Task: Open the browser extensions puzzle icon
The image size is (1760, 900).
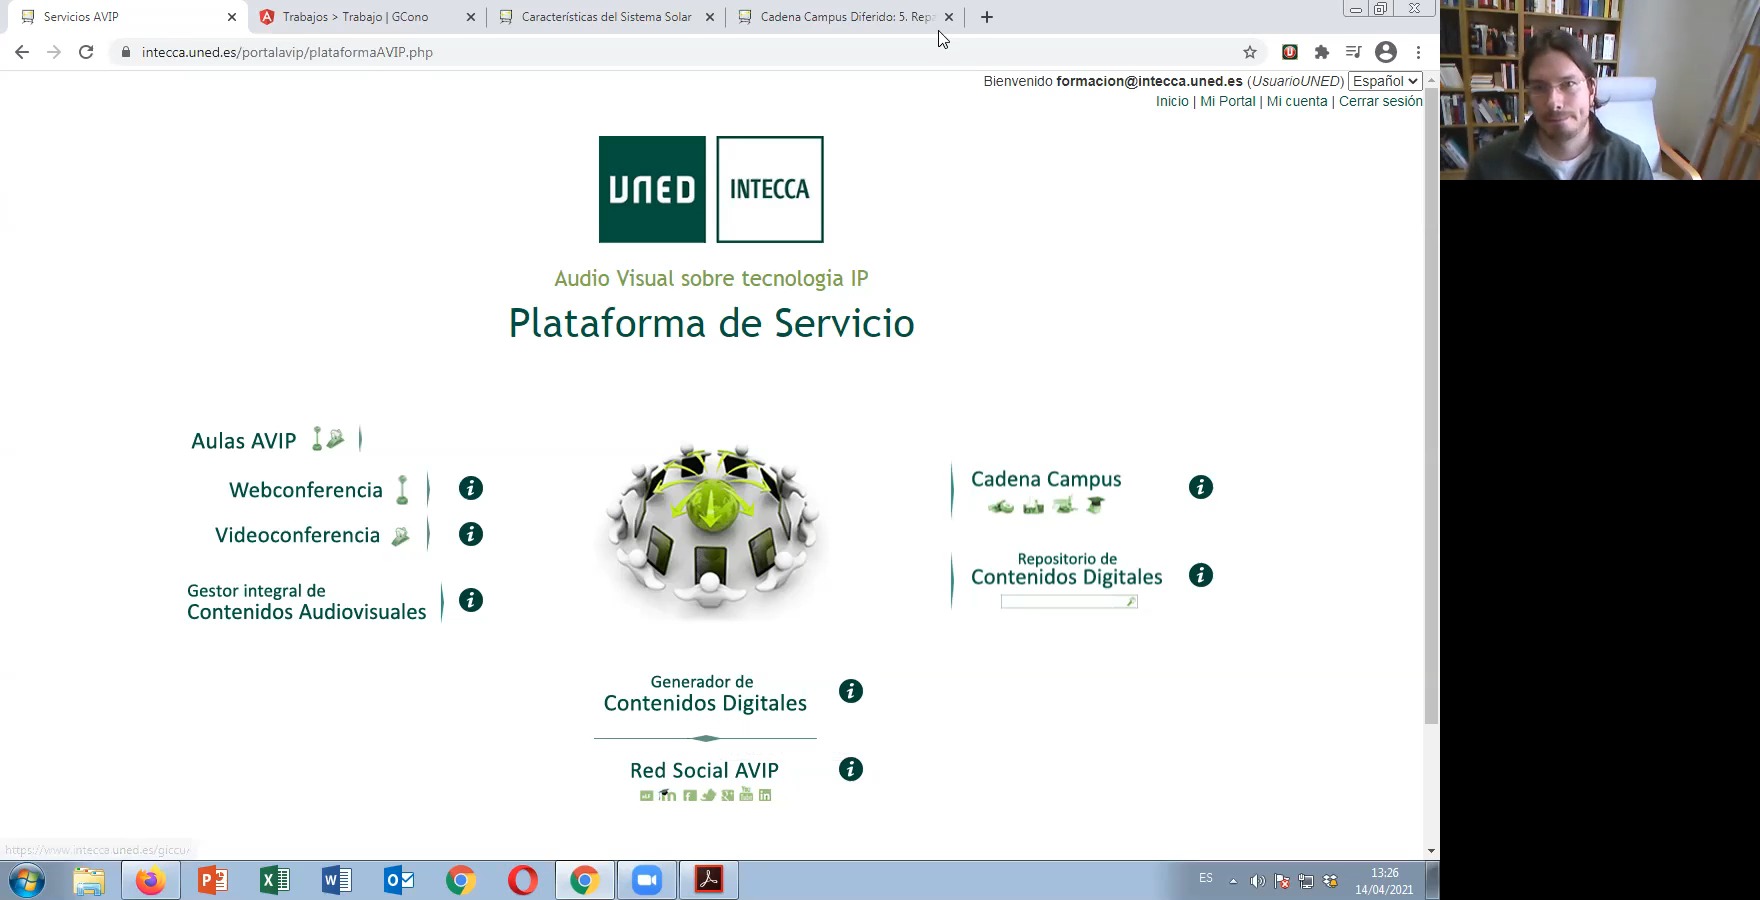Action: [x=1322, y=52]
